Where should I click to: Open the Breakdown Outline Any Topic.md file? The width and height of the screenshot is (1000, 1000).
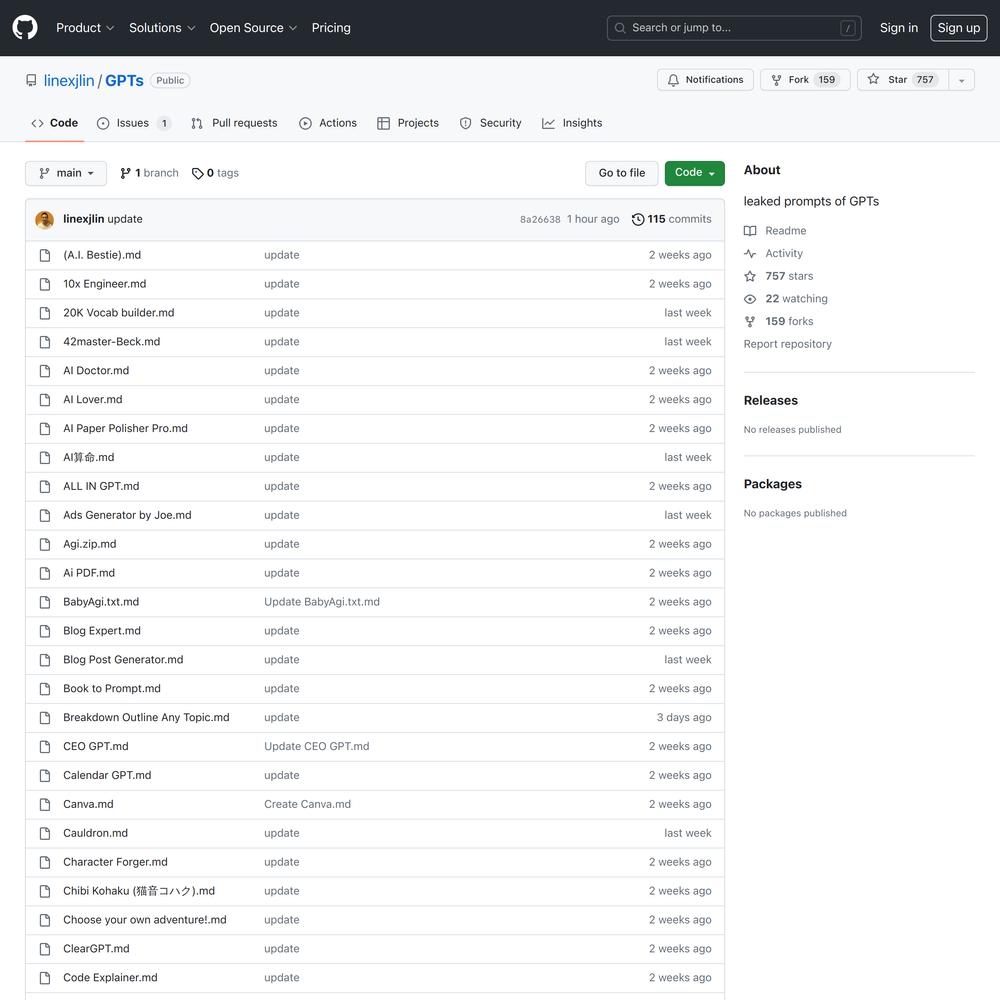pos(146,717)
